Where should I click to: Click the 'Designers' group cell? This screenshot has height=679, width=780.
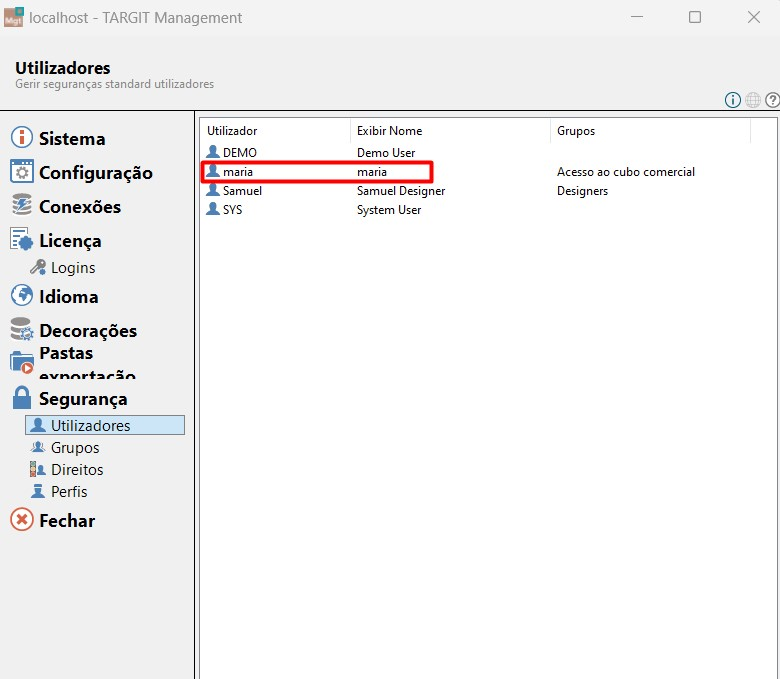click(x=583, y=191)
